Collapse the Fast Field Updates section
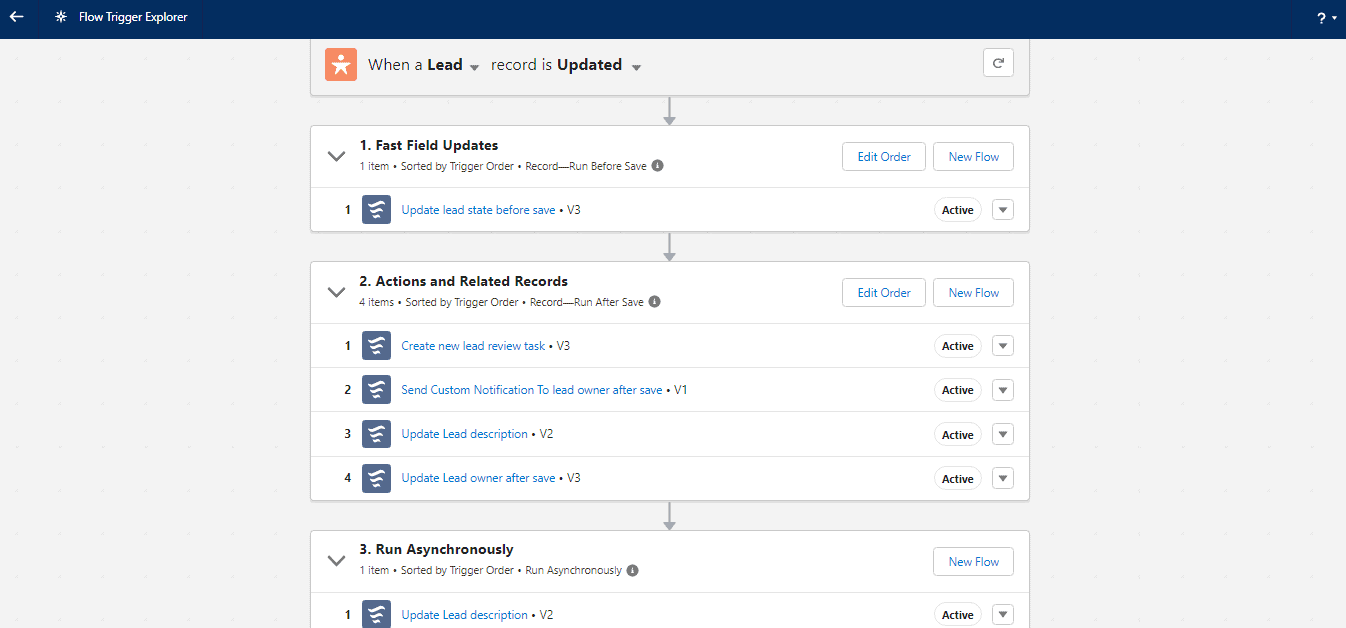The width and height of the screenshot is (1346, 628). pos(337,156)
